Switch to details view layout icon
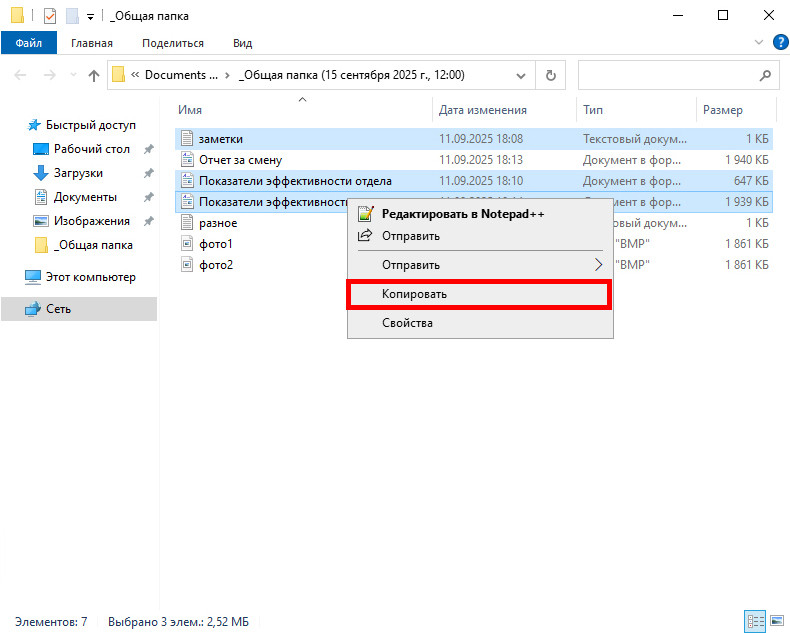 (x=755, y=621)
